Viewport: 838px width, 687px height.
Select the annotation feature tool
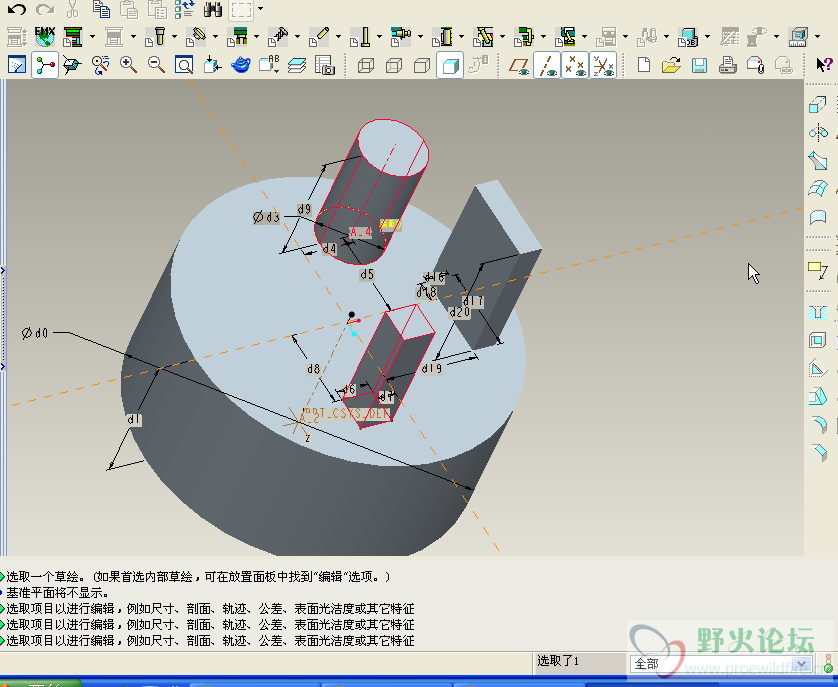pos(818,270)
